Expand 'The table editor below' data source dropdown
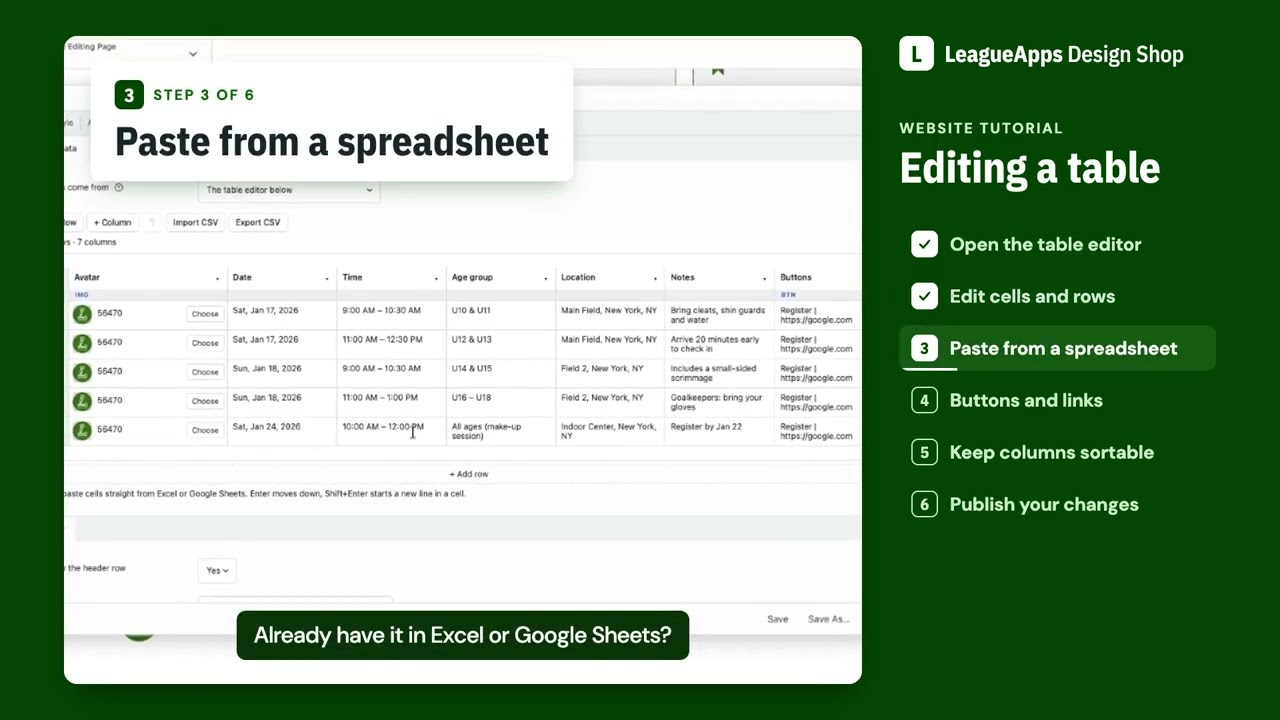This screenshot has height=720, width=1280. coord(289,190)
